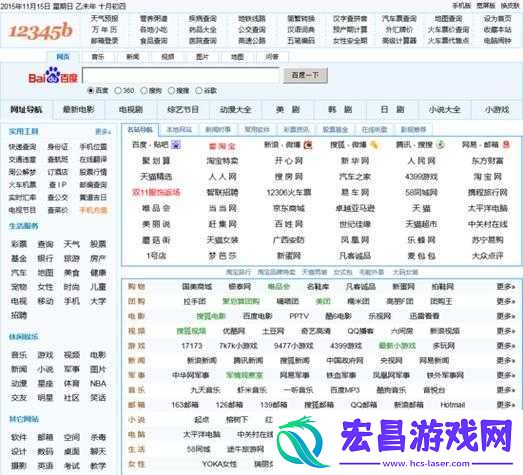
Task: Select the 谷歌 search engine radio button
Action: coord(198,90)
